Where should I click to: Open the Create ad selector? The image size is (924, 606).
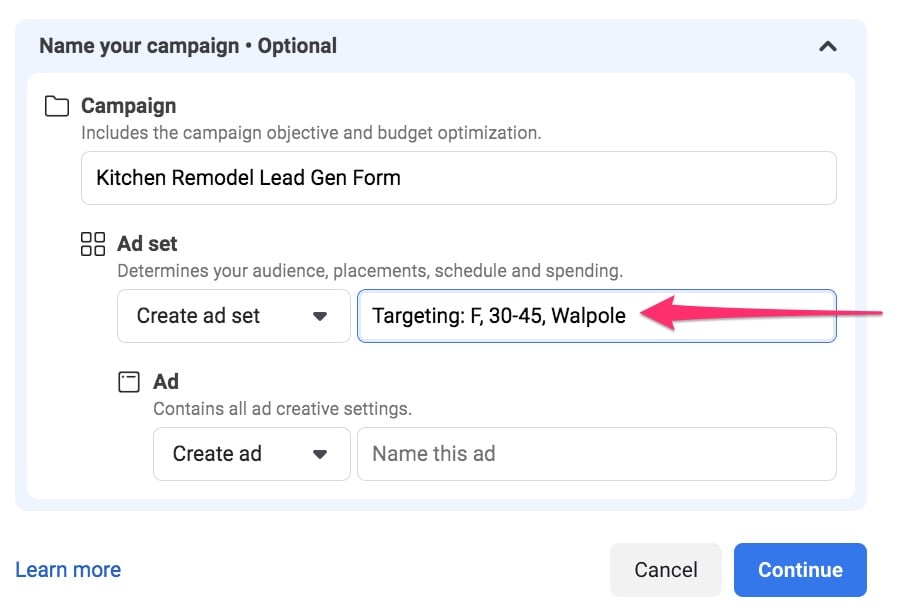(251, 453)
